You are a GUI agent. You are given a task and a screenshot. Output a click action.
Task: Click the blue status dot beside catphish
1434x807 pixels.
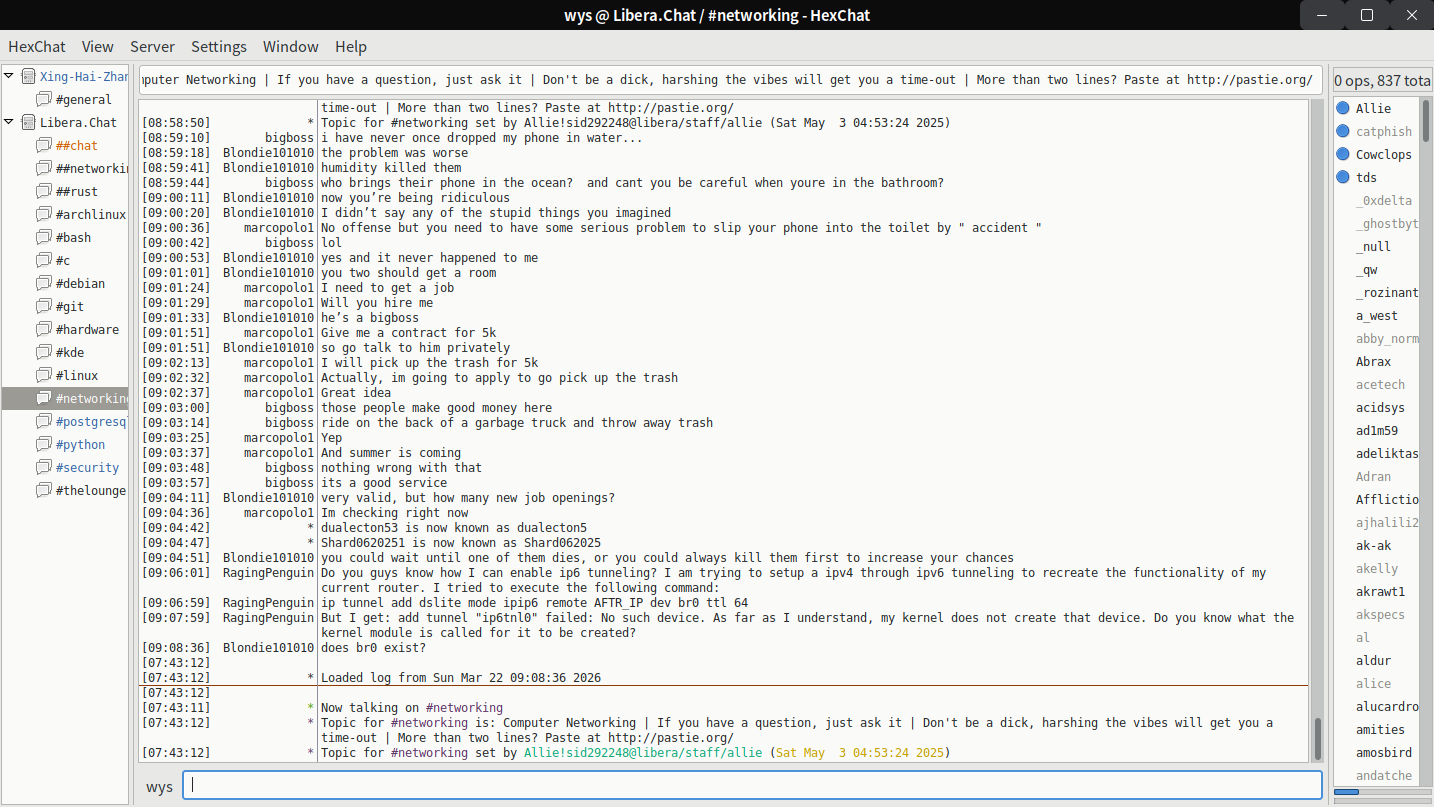click(x=1343, y=131)
